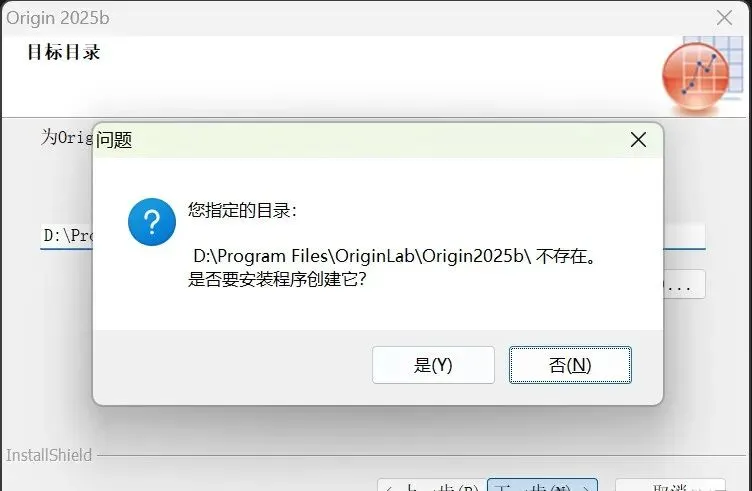Viewport: 752px width, 491px height.
Task: Click the InstallShield label
Action: click(x=48, y=455)
